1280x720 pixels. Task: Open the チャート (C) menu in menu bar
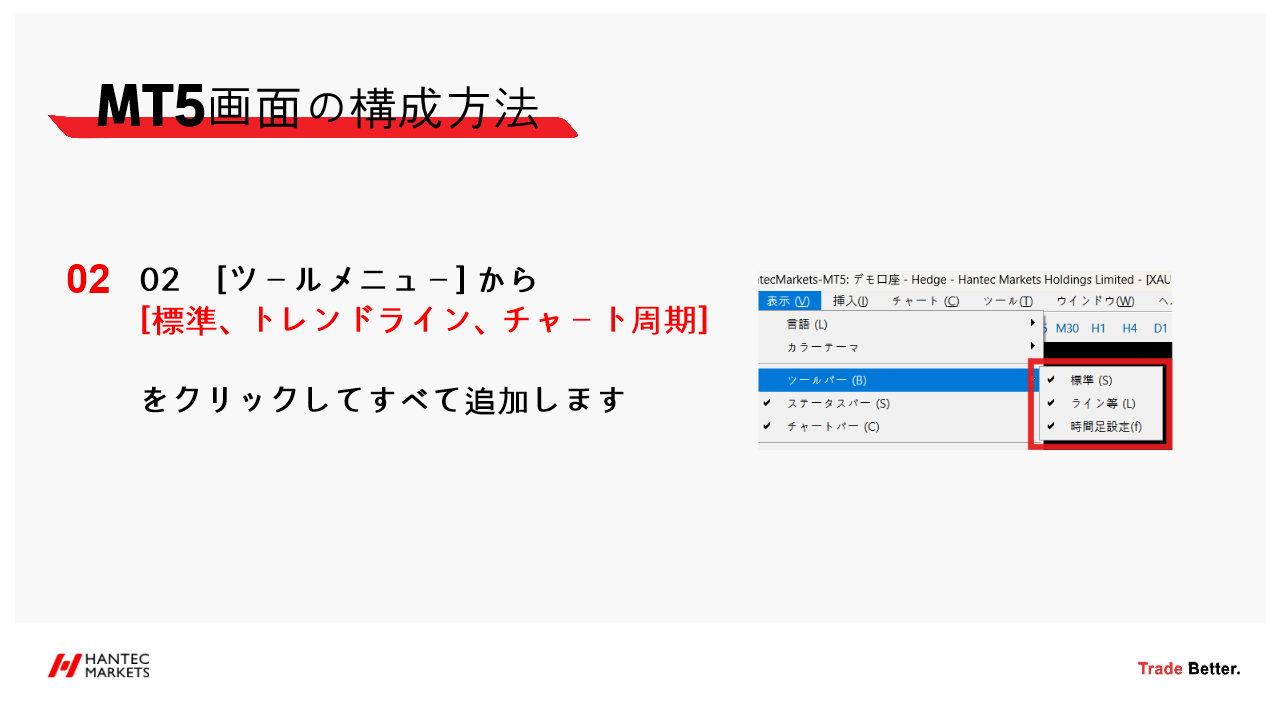pos(925,301)
